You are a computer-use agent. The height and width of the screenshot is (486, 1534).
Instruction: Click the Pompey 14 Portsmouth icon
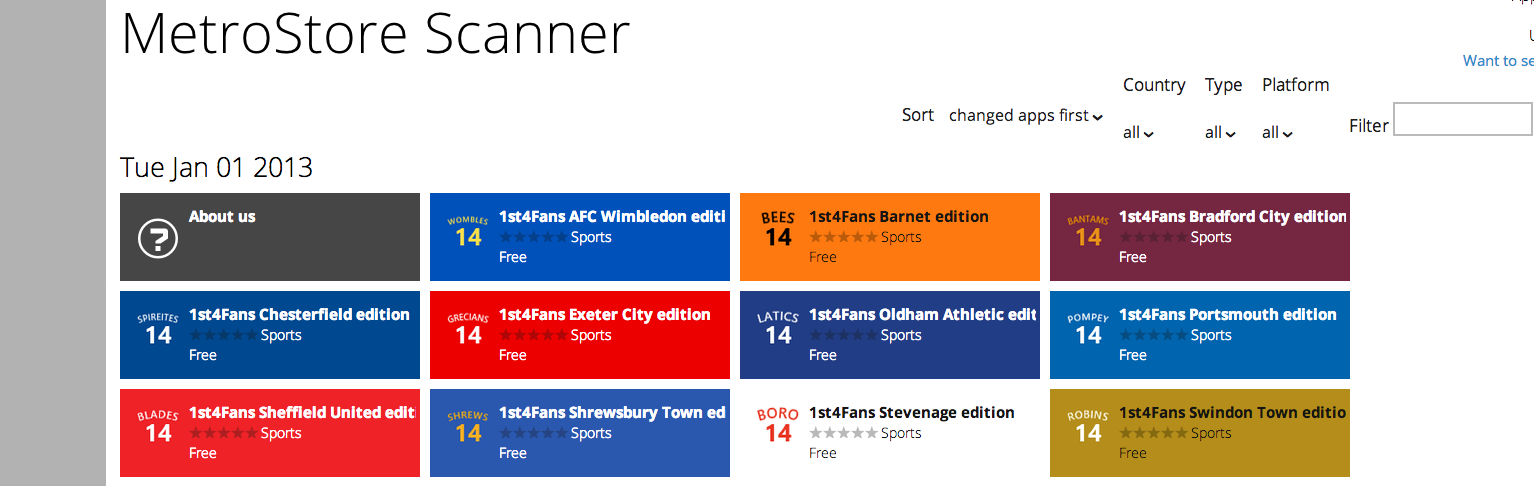pyautogui.click(x=1088, y=329)
